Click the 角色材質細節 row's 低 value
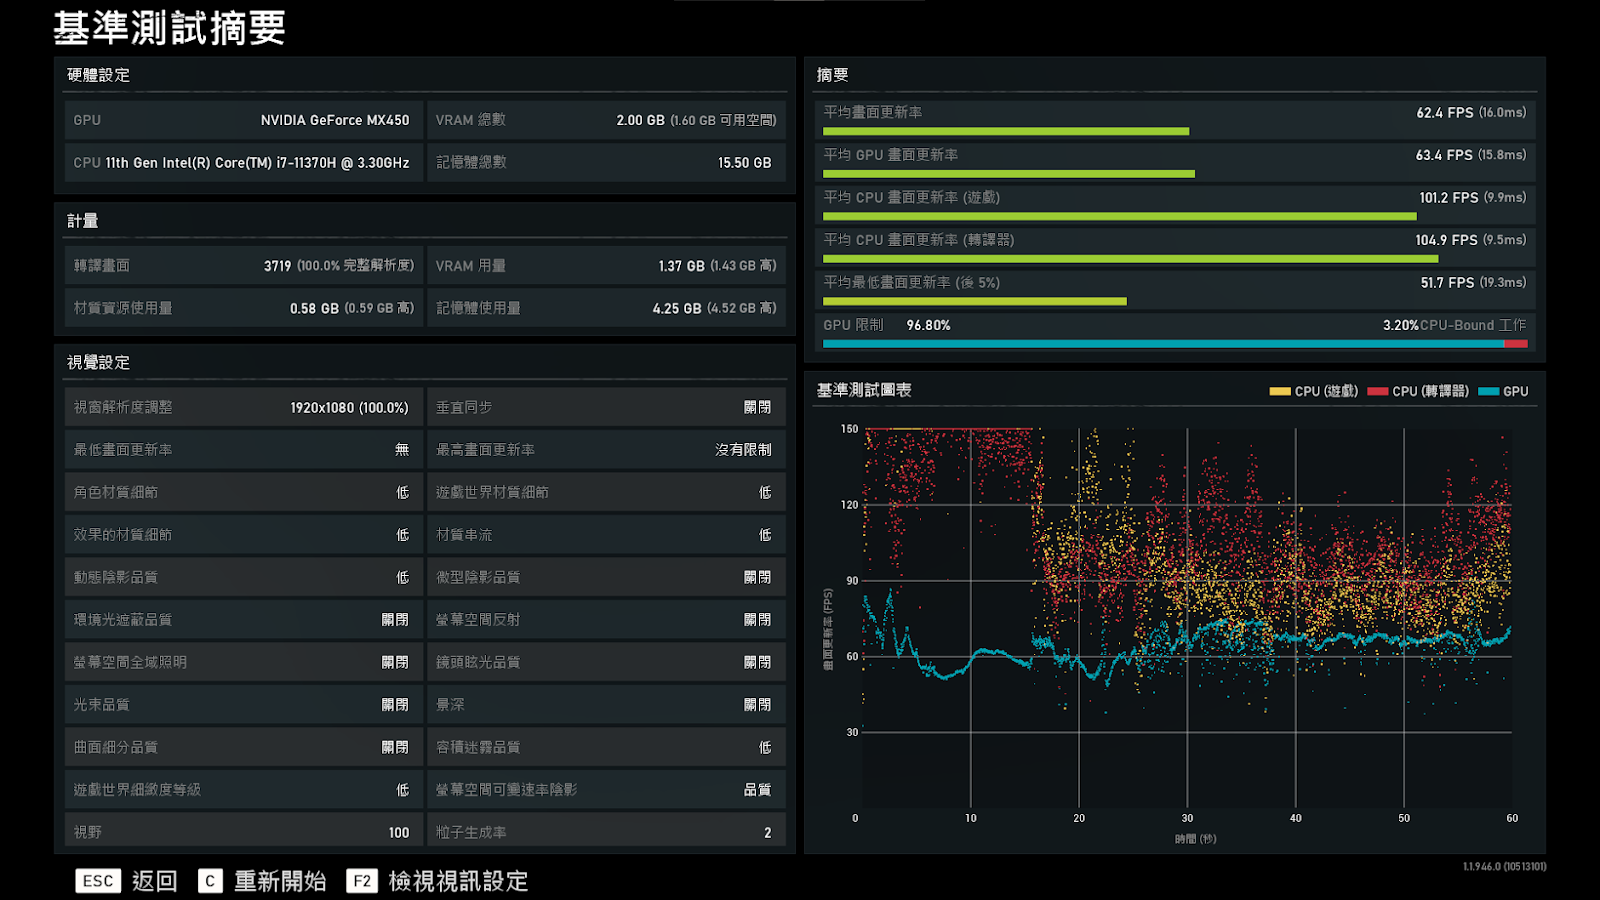Viewport: 1600px width, 900px height. pos(402,493)
